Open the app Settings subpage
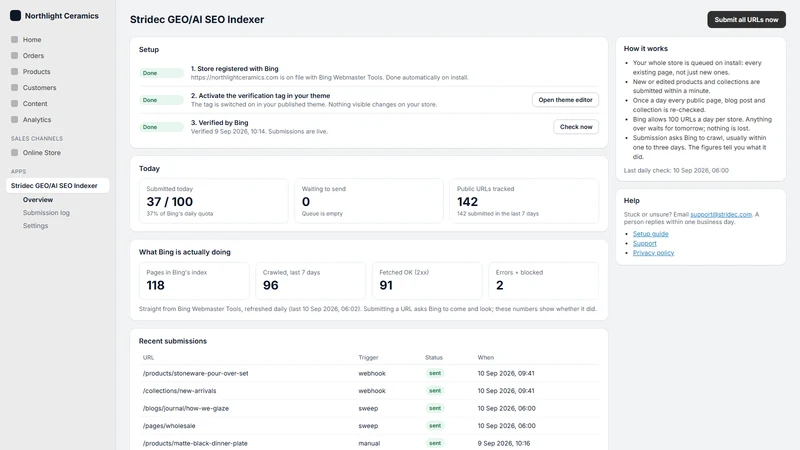Image resolution: width=800 pixels, height=450 pixels. click(x=35, y=226)
